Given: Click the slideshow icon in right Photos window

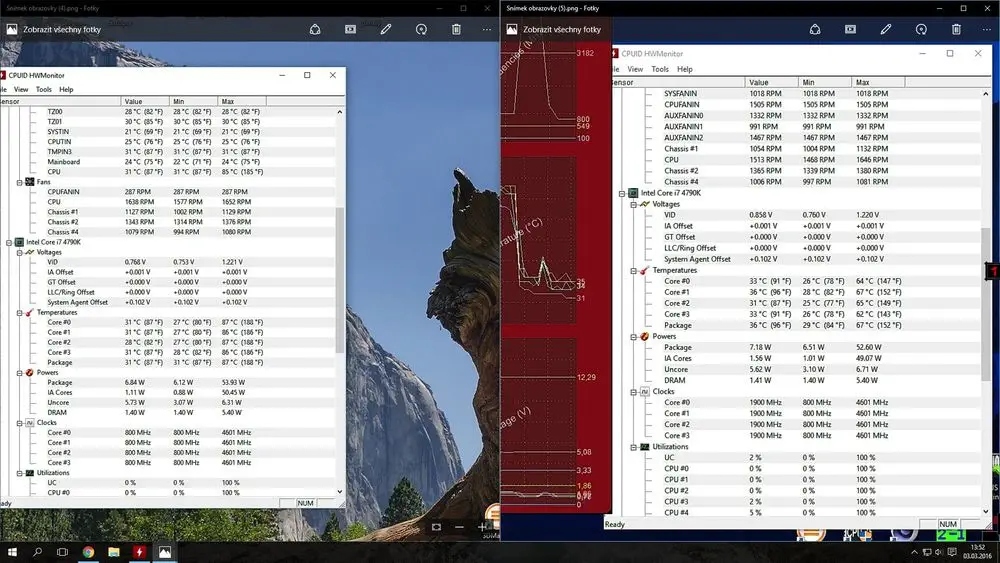Looking at the screenshot, I should click(x=850, y=29).
